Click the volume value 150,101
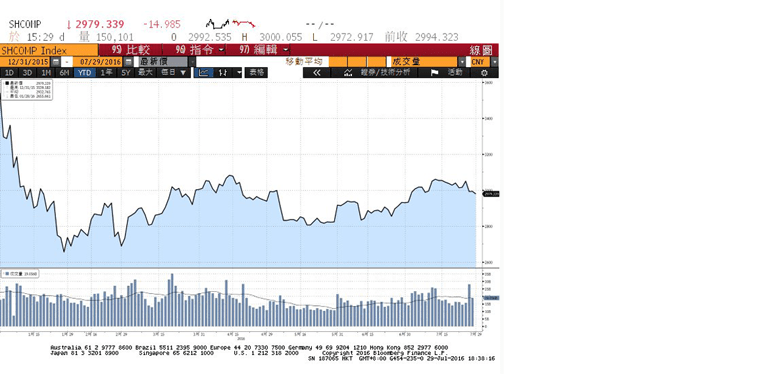The width and height of the screenshot is (760, 374). pyautogui.click(x=115, y=37)
